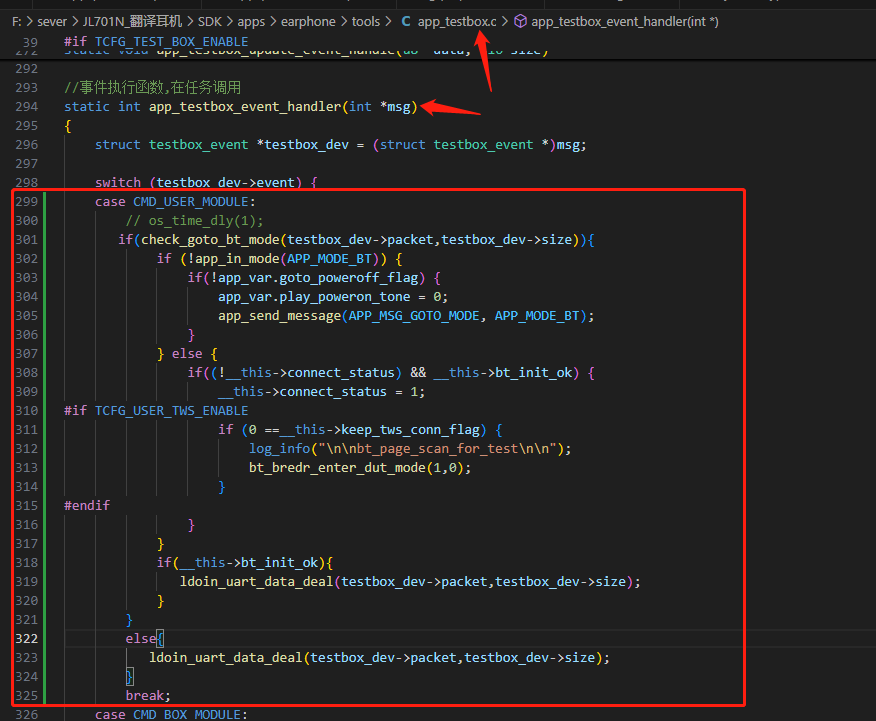Click keep_tws_conn_flag on line 311
Image resolution: width=876 pixels, height=721 pixels.
click(x=410, y=429)
